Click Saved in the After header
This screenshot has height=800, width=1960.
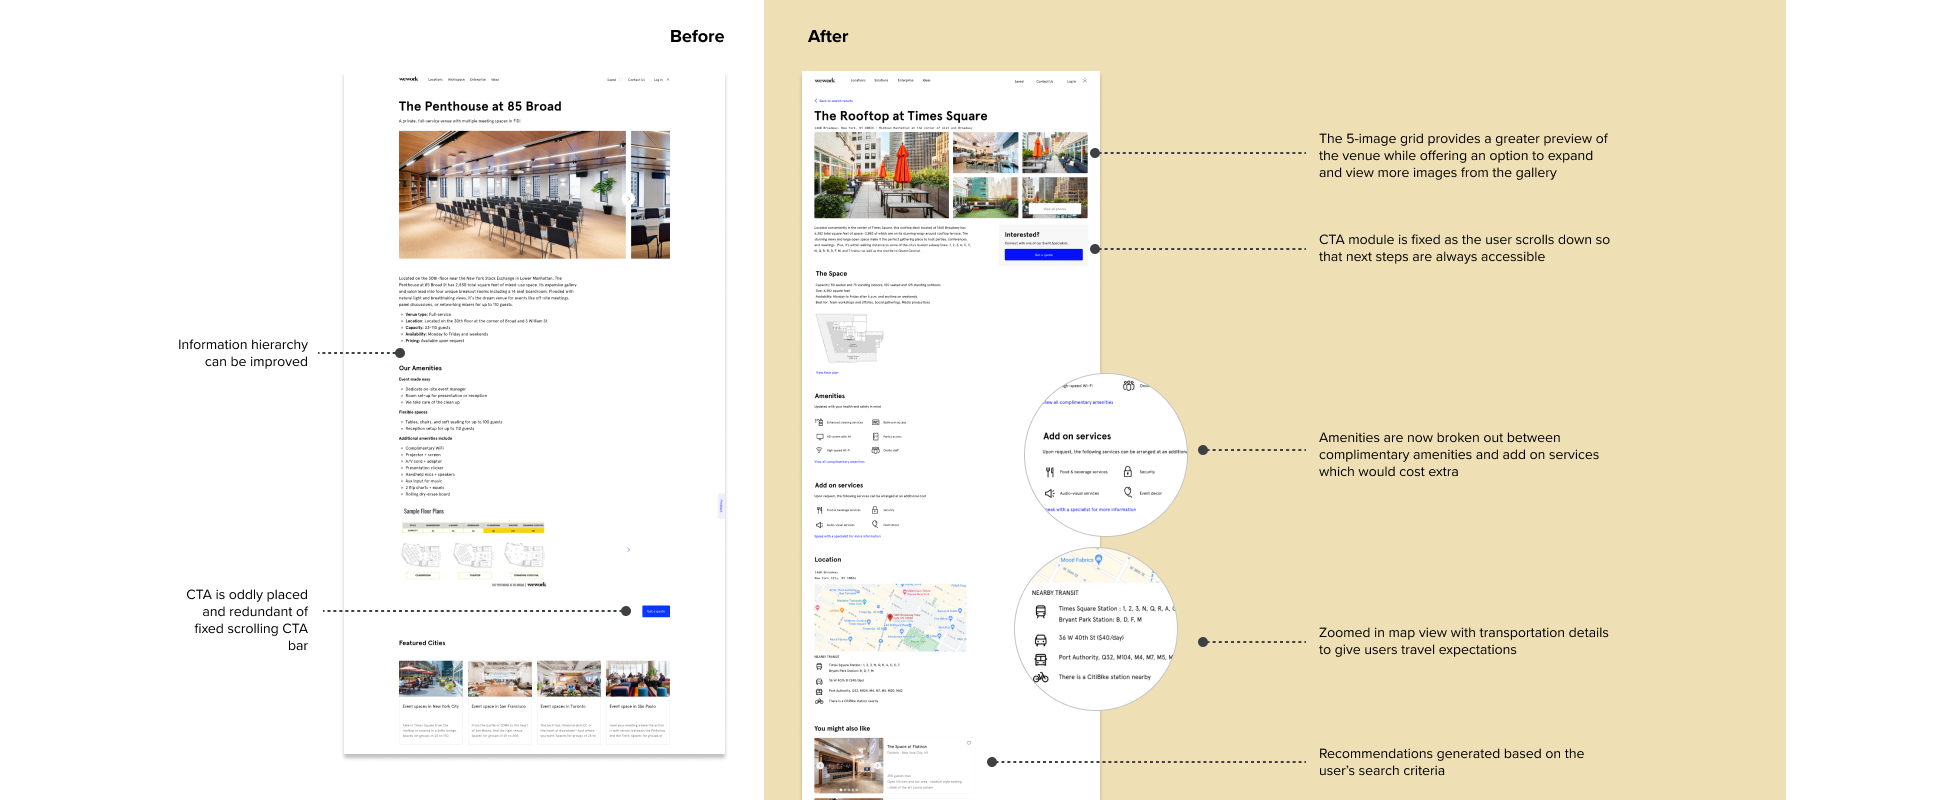pyautogui.click(x=1019, y=81)
